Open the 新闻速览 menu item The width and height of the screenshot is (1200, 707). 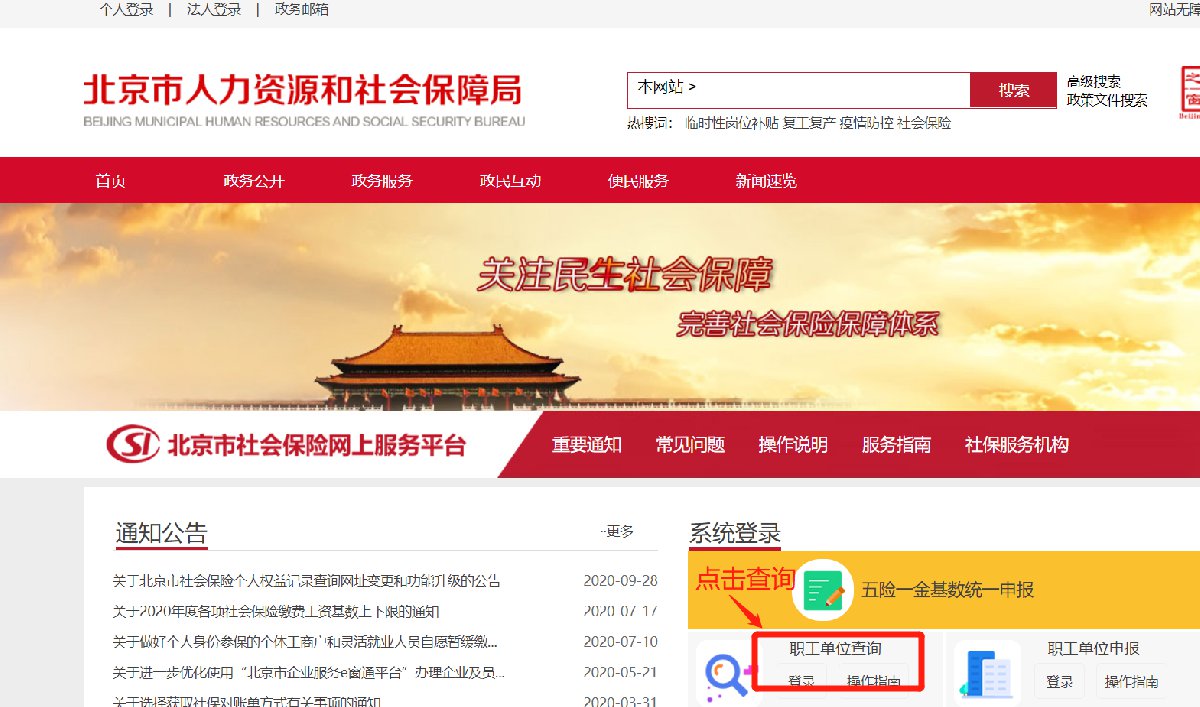(x=766, y=181)
